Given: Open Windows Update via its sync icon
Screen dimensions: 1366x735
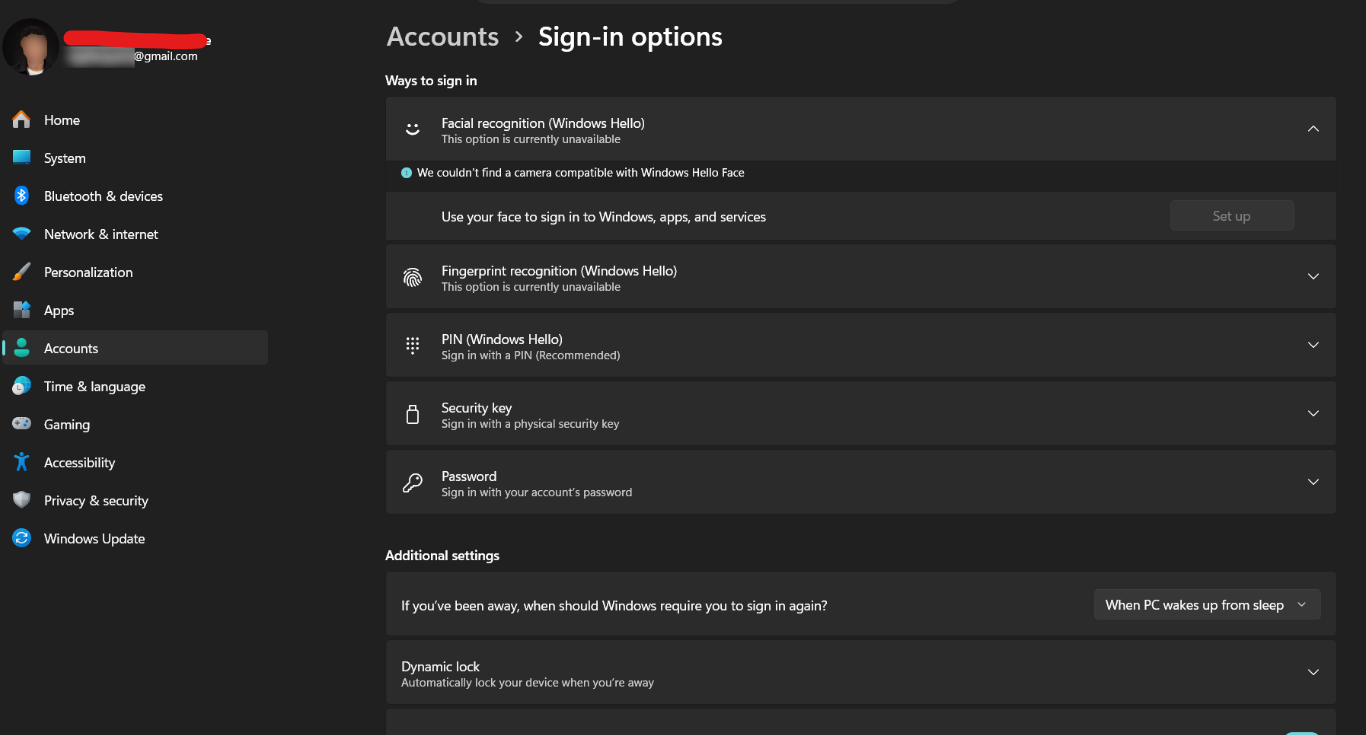Looking at the screenshot, I should click(x=21, y=538).
